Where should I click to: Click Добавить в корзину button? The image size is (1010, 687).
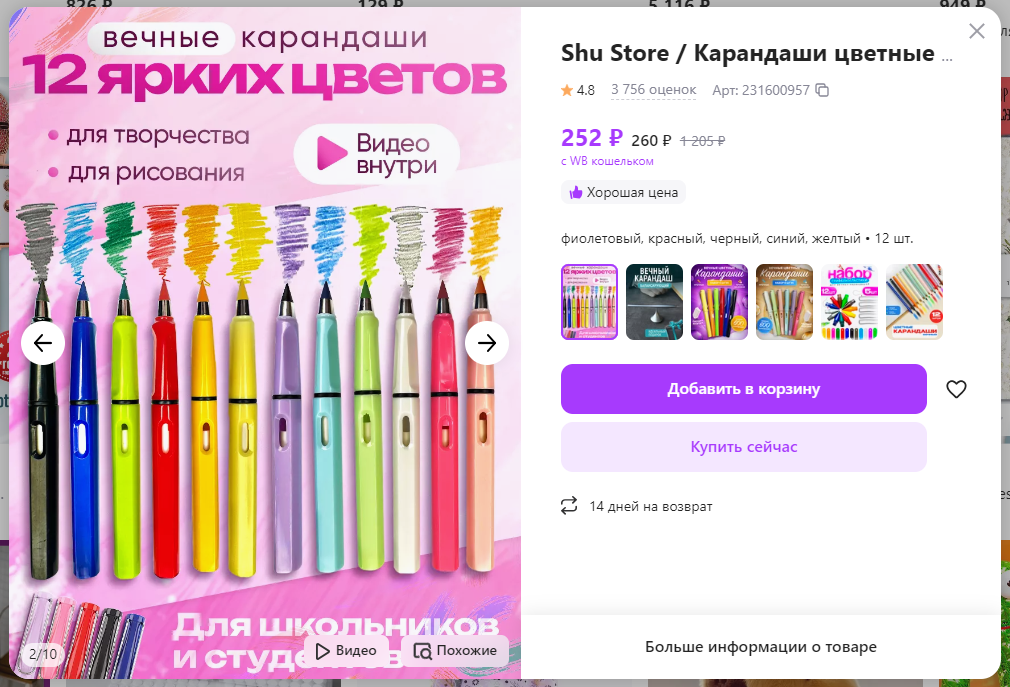pos(743,389)
